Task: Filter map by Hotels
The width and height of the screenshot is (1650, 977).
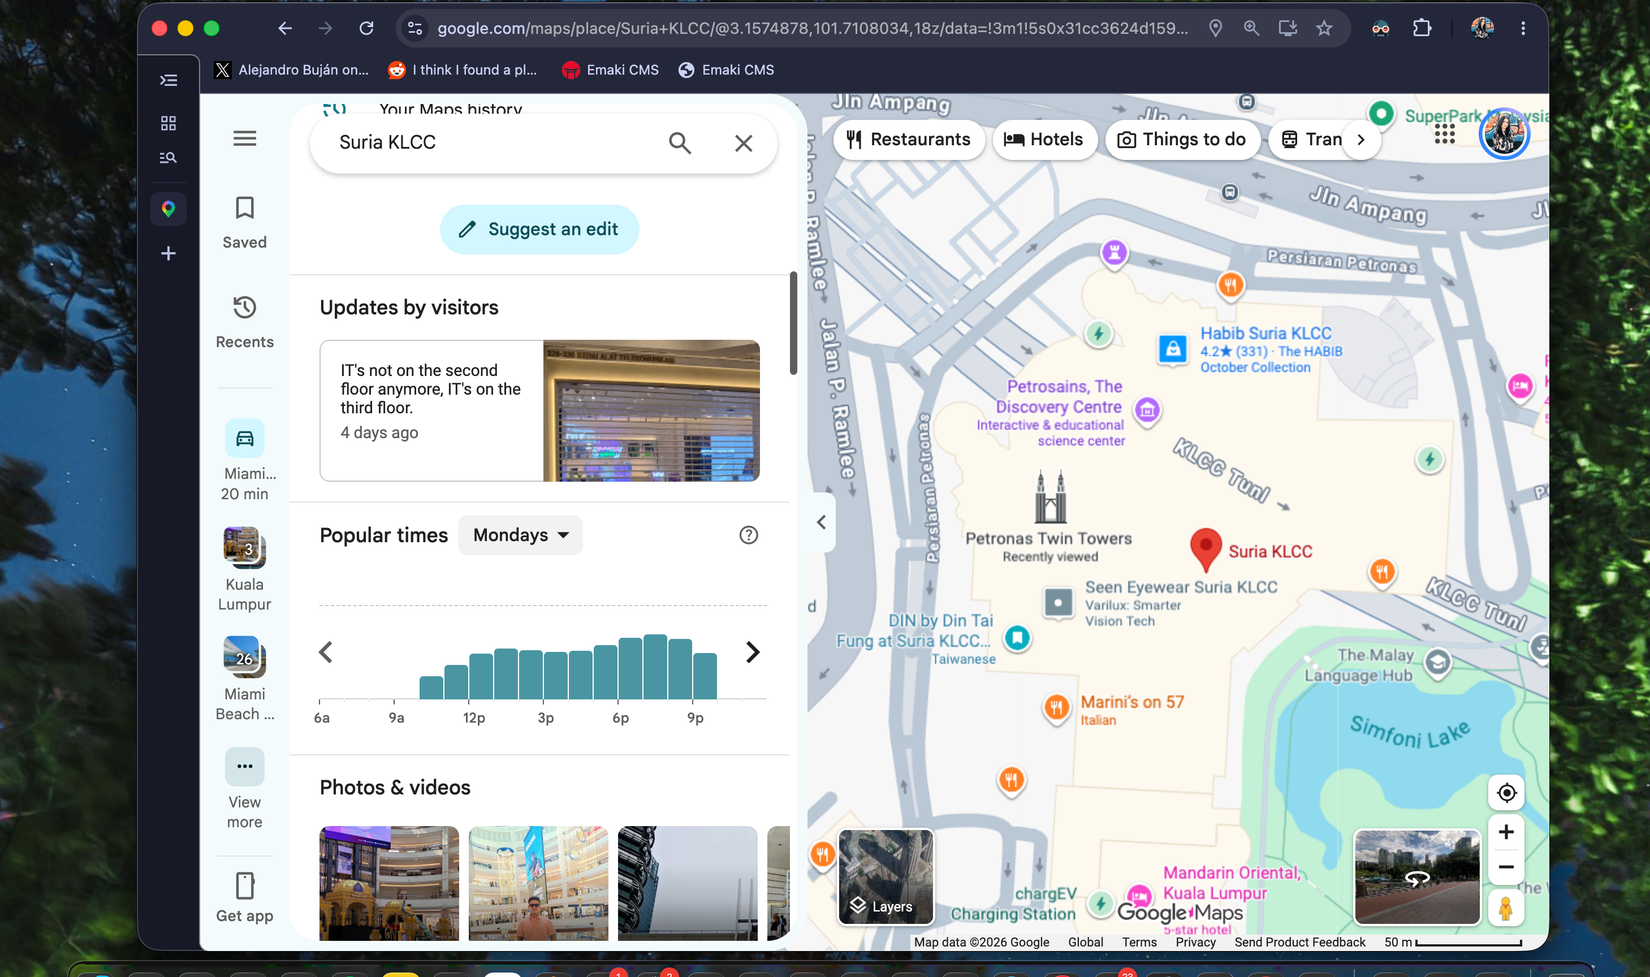Action: pyautogui.click(x=1044, y=139)
